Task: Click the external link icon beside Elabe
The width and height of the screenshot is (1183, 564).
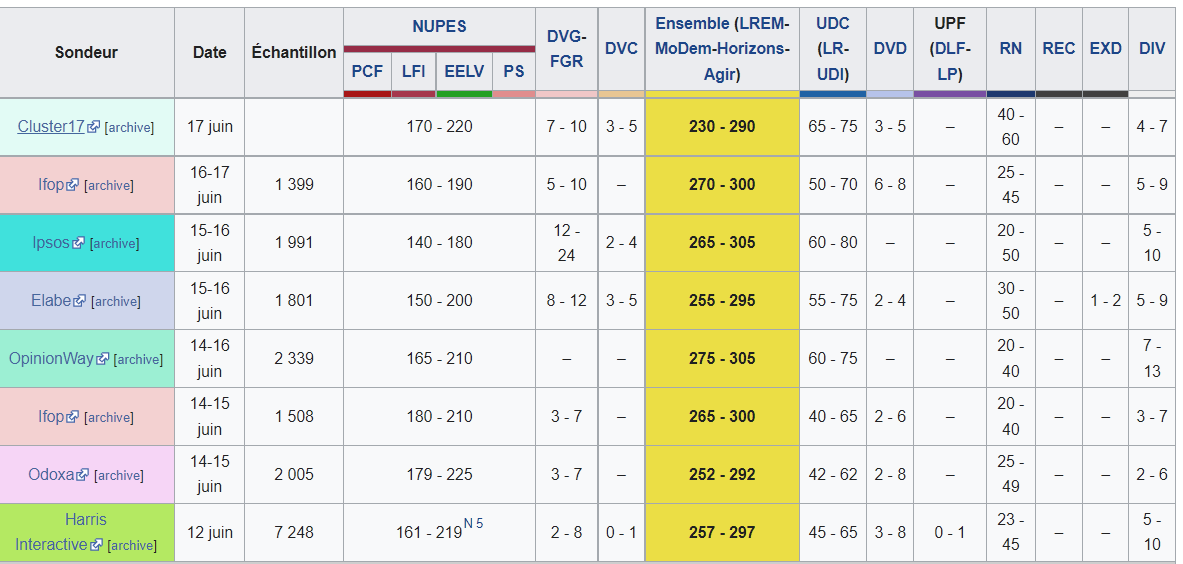Action: point(82,301)
